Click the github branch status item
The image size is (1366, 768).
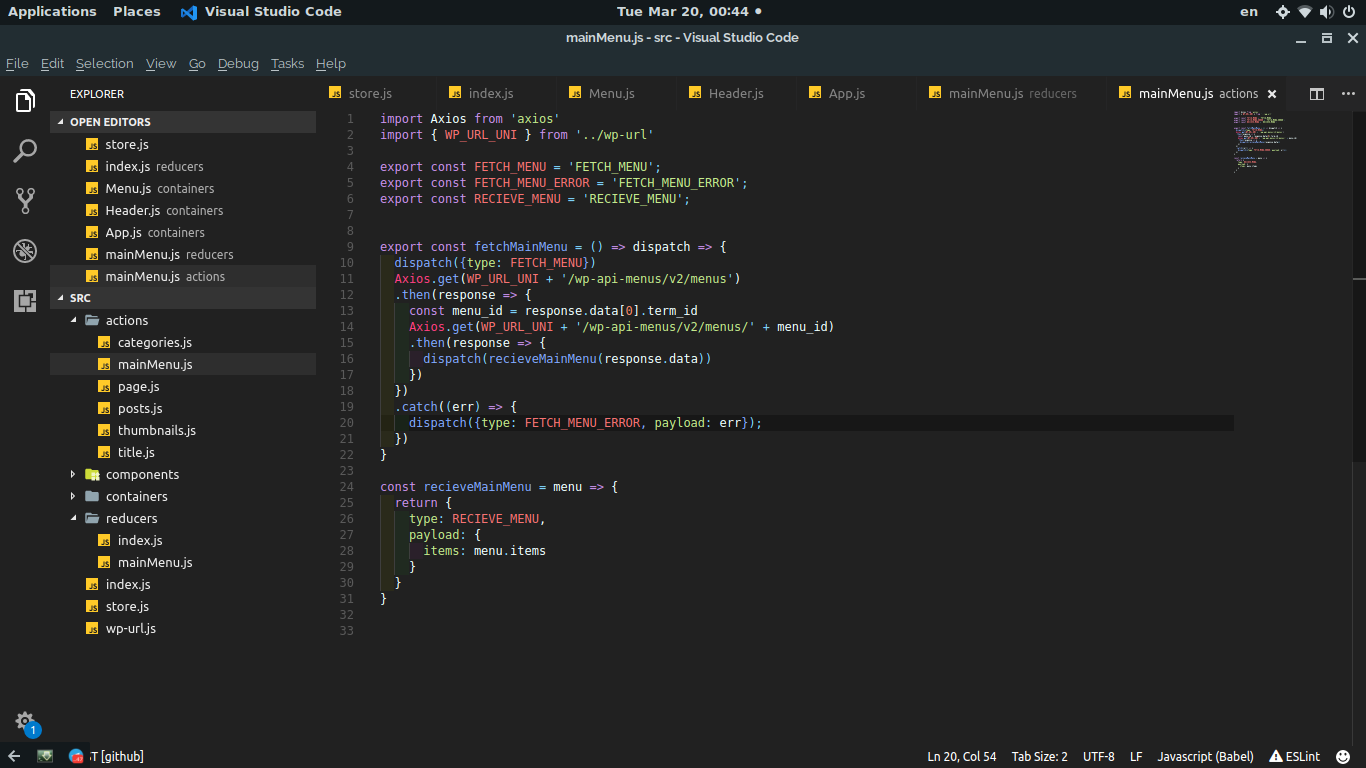pos(118,757)
